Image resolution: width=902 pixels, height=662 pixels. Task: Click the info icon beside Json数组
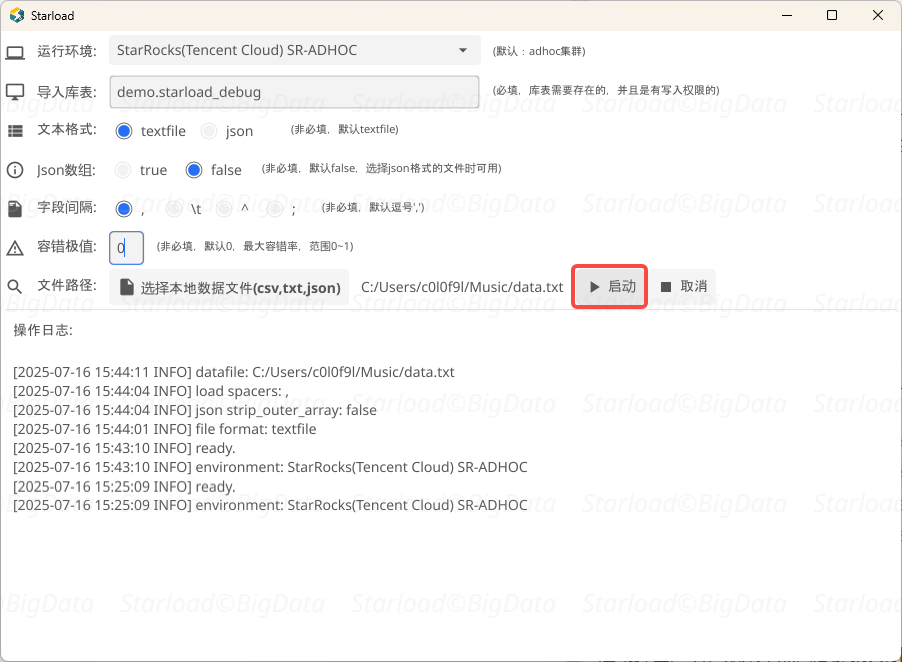(x=15, y=170)
